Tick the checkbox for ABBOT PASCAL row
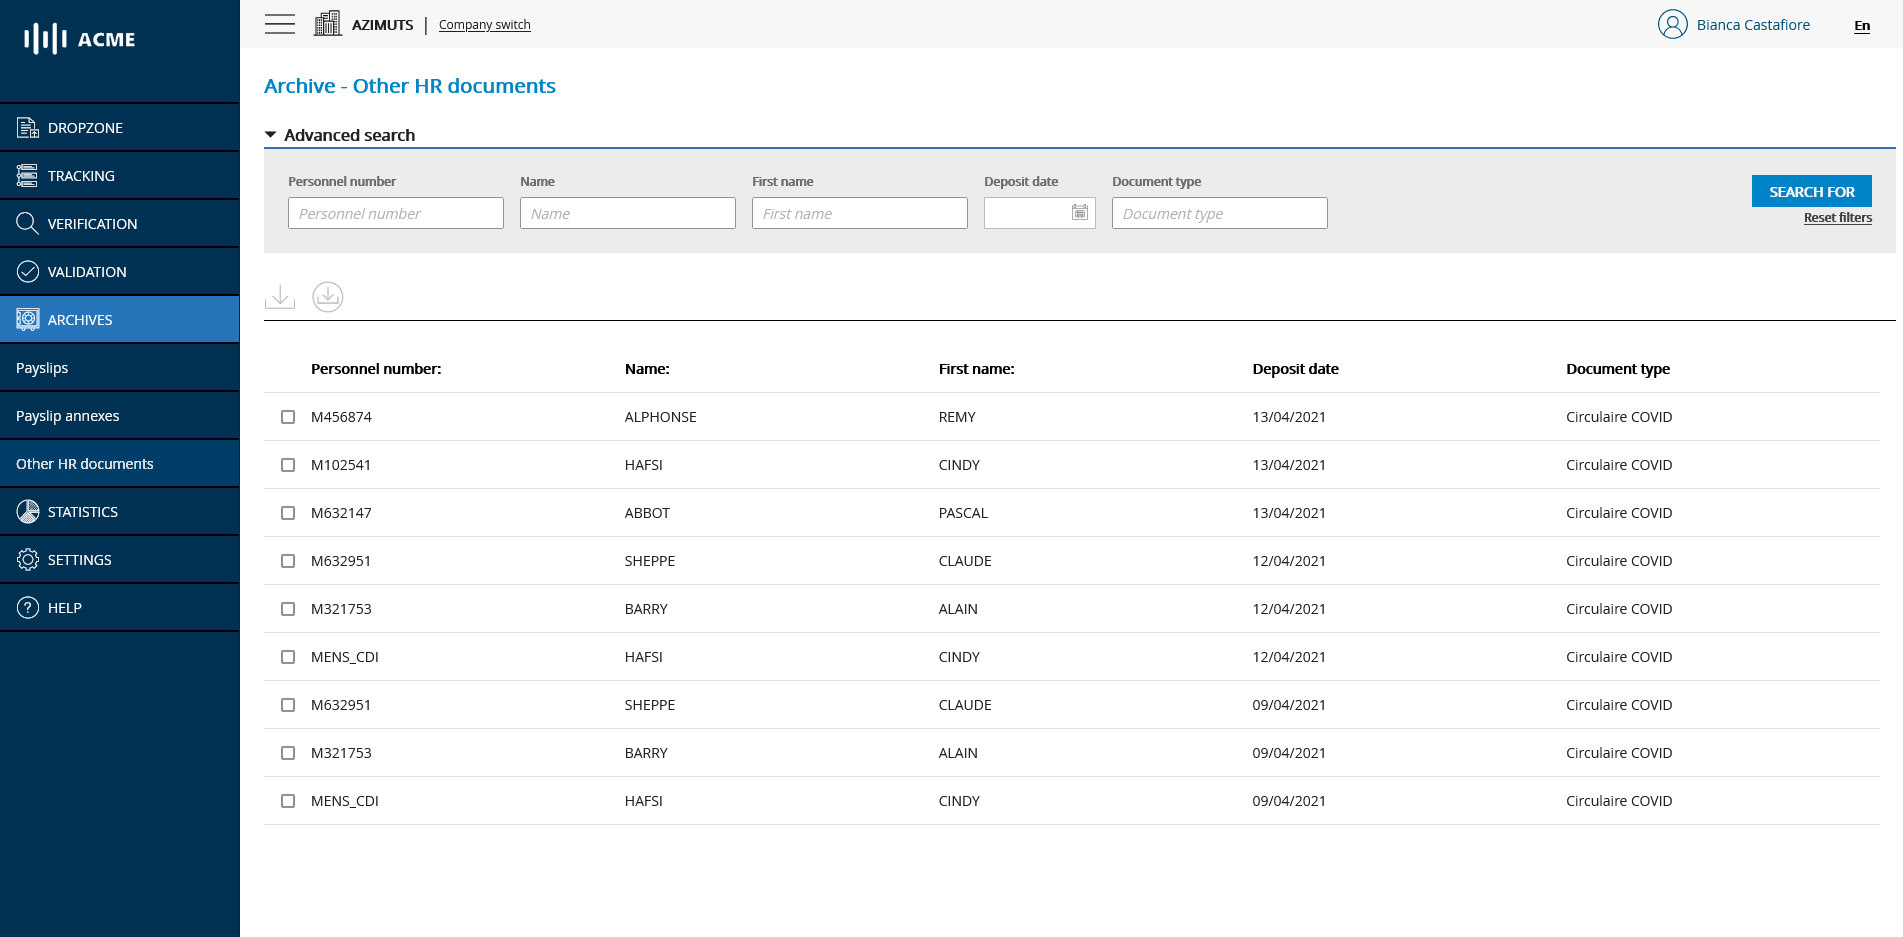Image resolution: width=1903 pixels, height=937 pixels. [x=288, y=513]
